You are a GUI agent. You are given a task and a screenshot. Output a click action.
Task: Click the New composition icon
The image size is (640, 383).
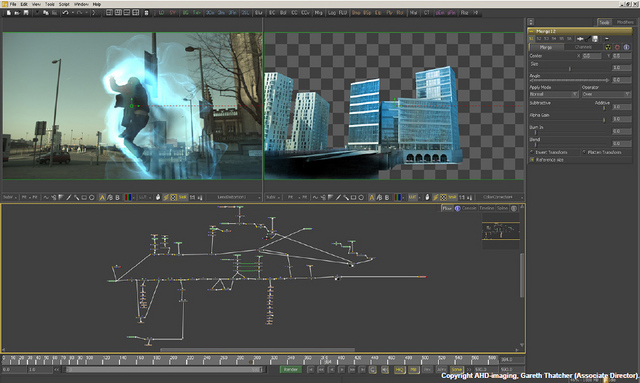tap(8, 13)
